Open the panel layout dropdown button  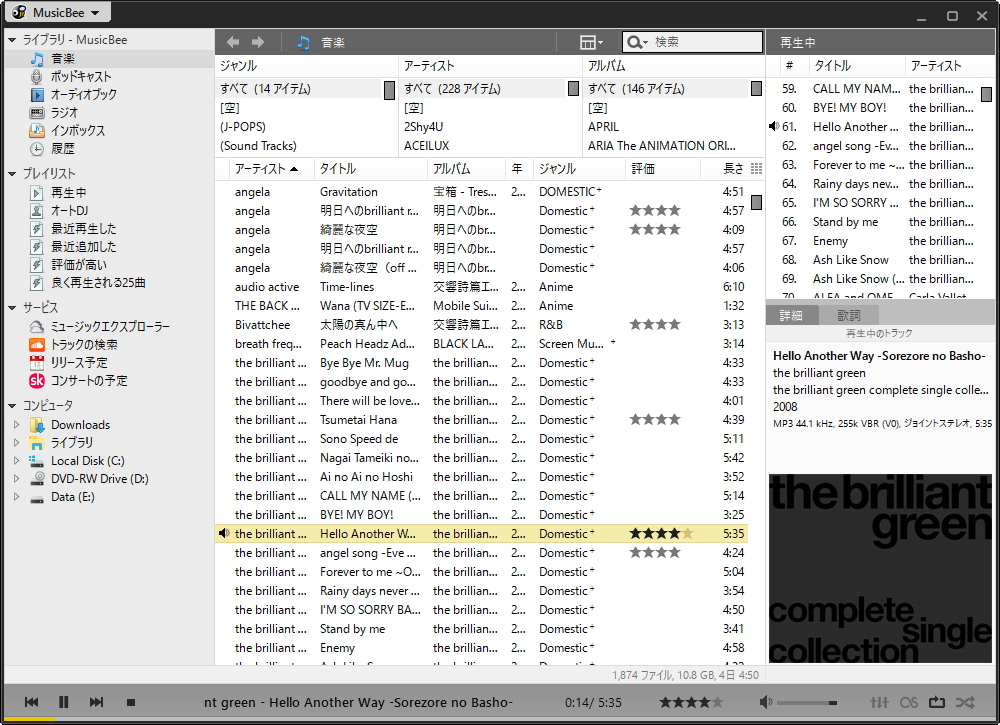[x=591, y=42]
